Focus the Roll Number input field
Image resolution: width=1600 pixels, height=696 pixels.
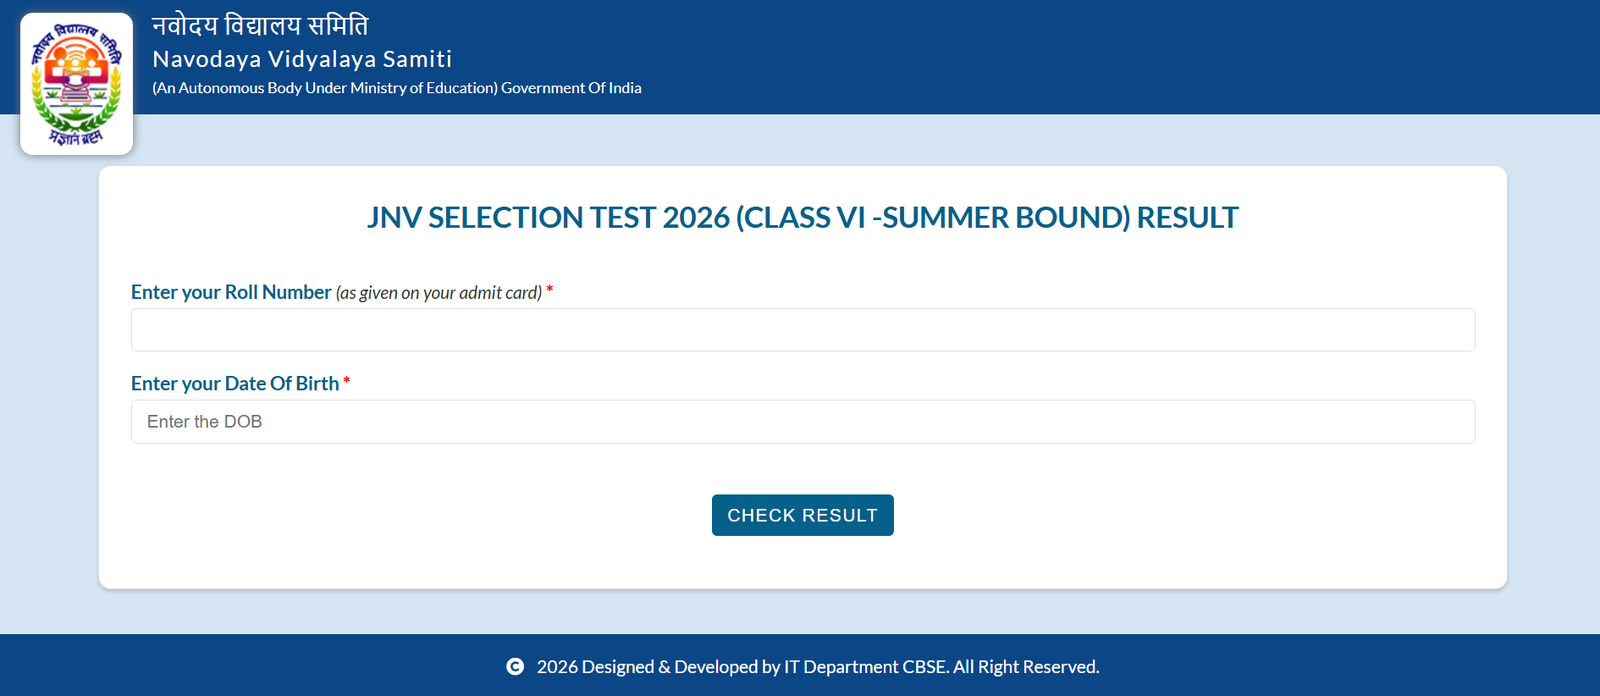coord(802,330)
